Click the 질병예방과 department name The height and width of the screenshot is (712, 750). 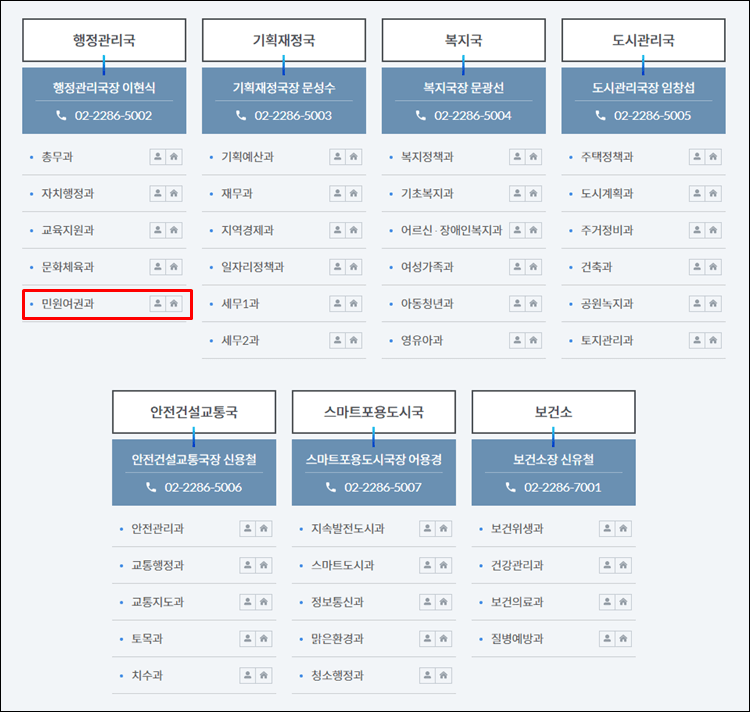coord(518,639)
